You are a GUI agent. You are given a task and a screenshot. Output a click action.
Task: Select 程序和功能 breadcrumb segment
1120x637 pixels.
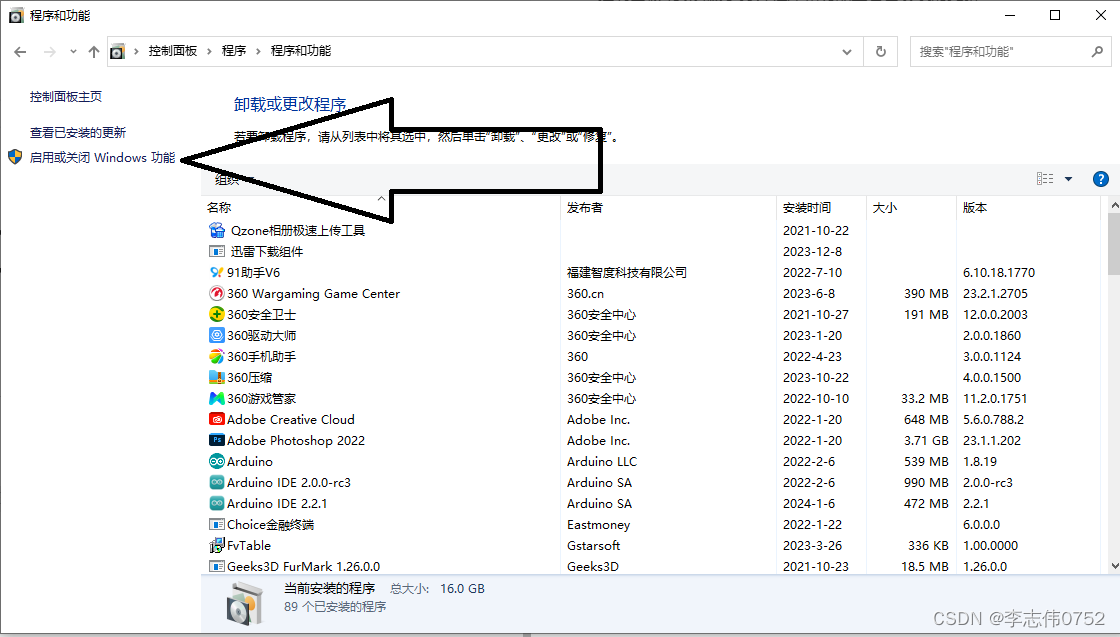301,51
